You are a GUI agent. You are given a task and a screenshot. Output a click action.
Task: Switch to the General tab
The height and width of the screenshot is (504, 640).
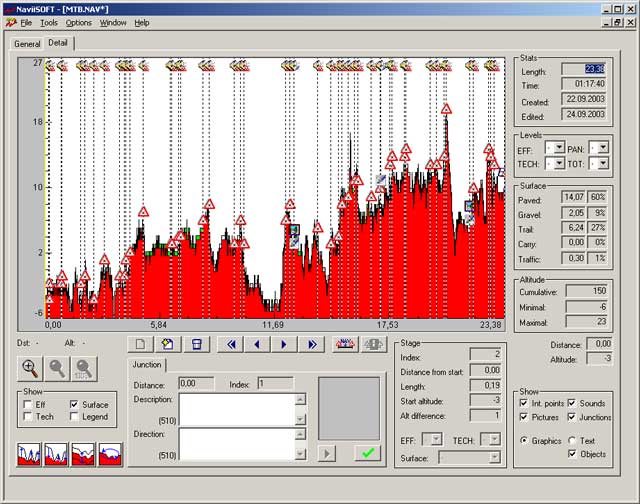coord(27,44)
